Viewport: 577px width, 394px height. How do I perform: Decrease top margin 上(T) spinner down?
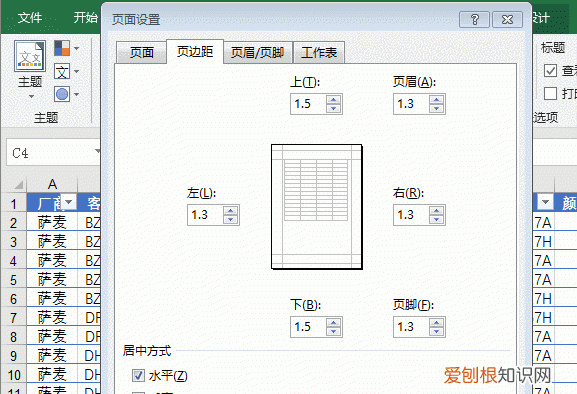coord(333,109)
